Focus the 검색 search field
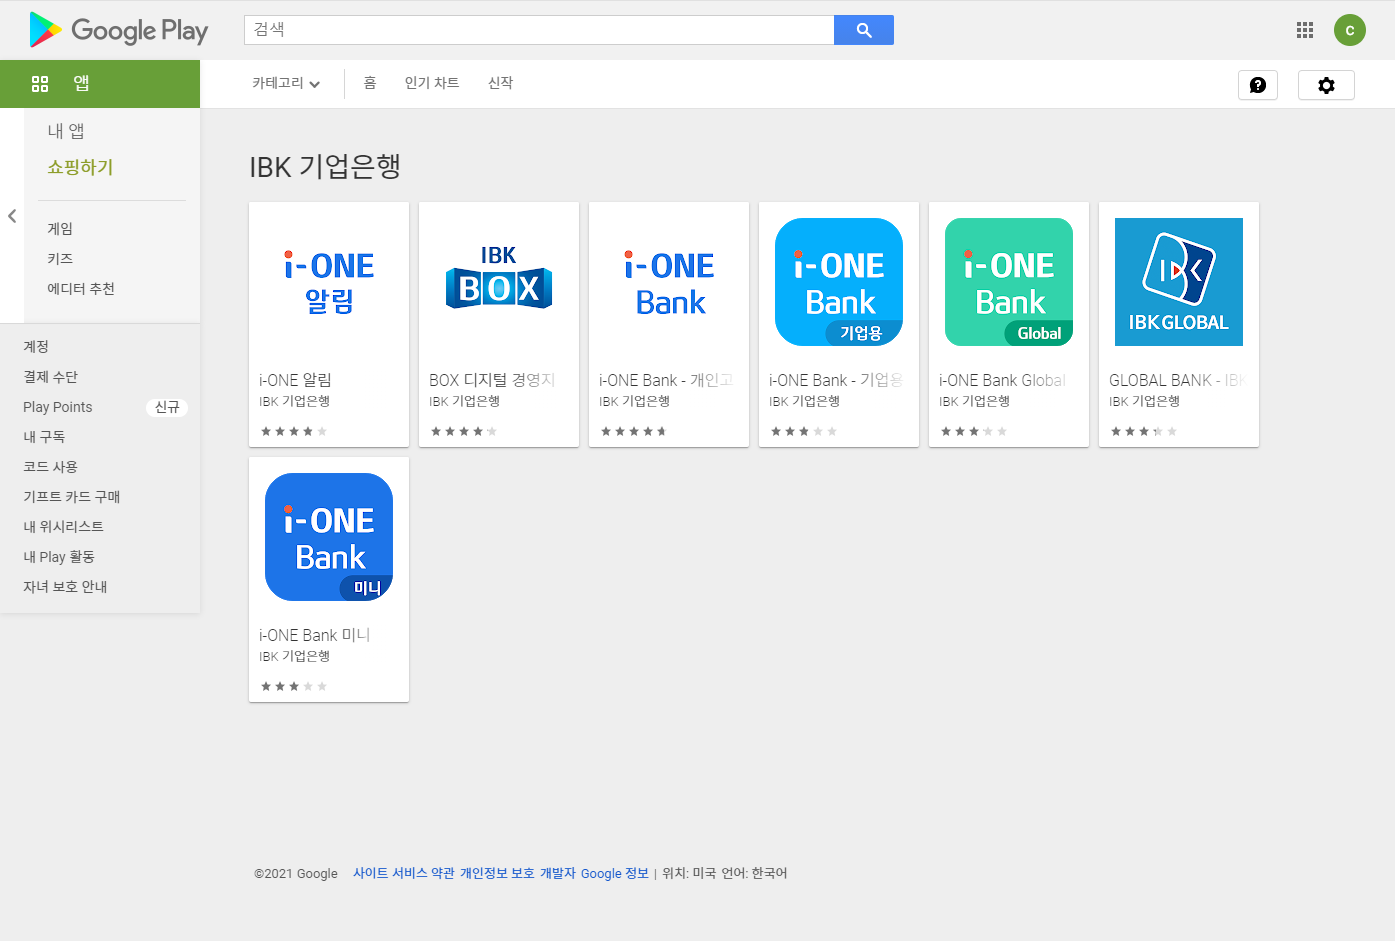The width and height of the screenshot is (1395, 941). pos(539,30)
